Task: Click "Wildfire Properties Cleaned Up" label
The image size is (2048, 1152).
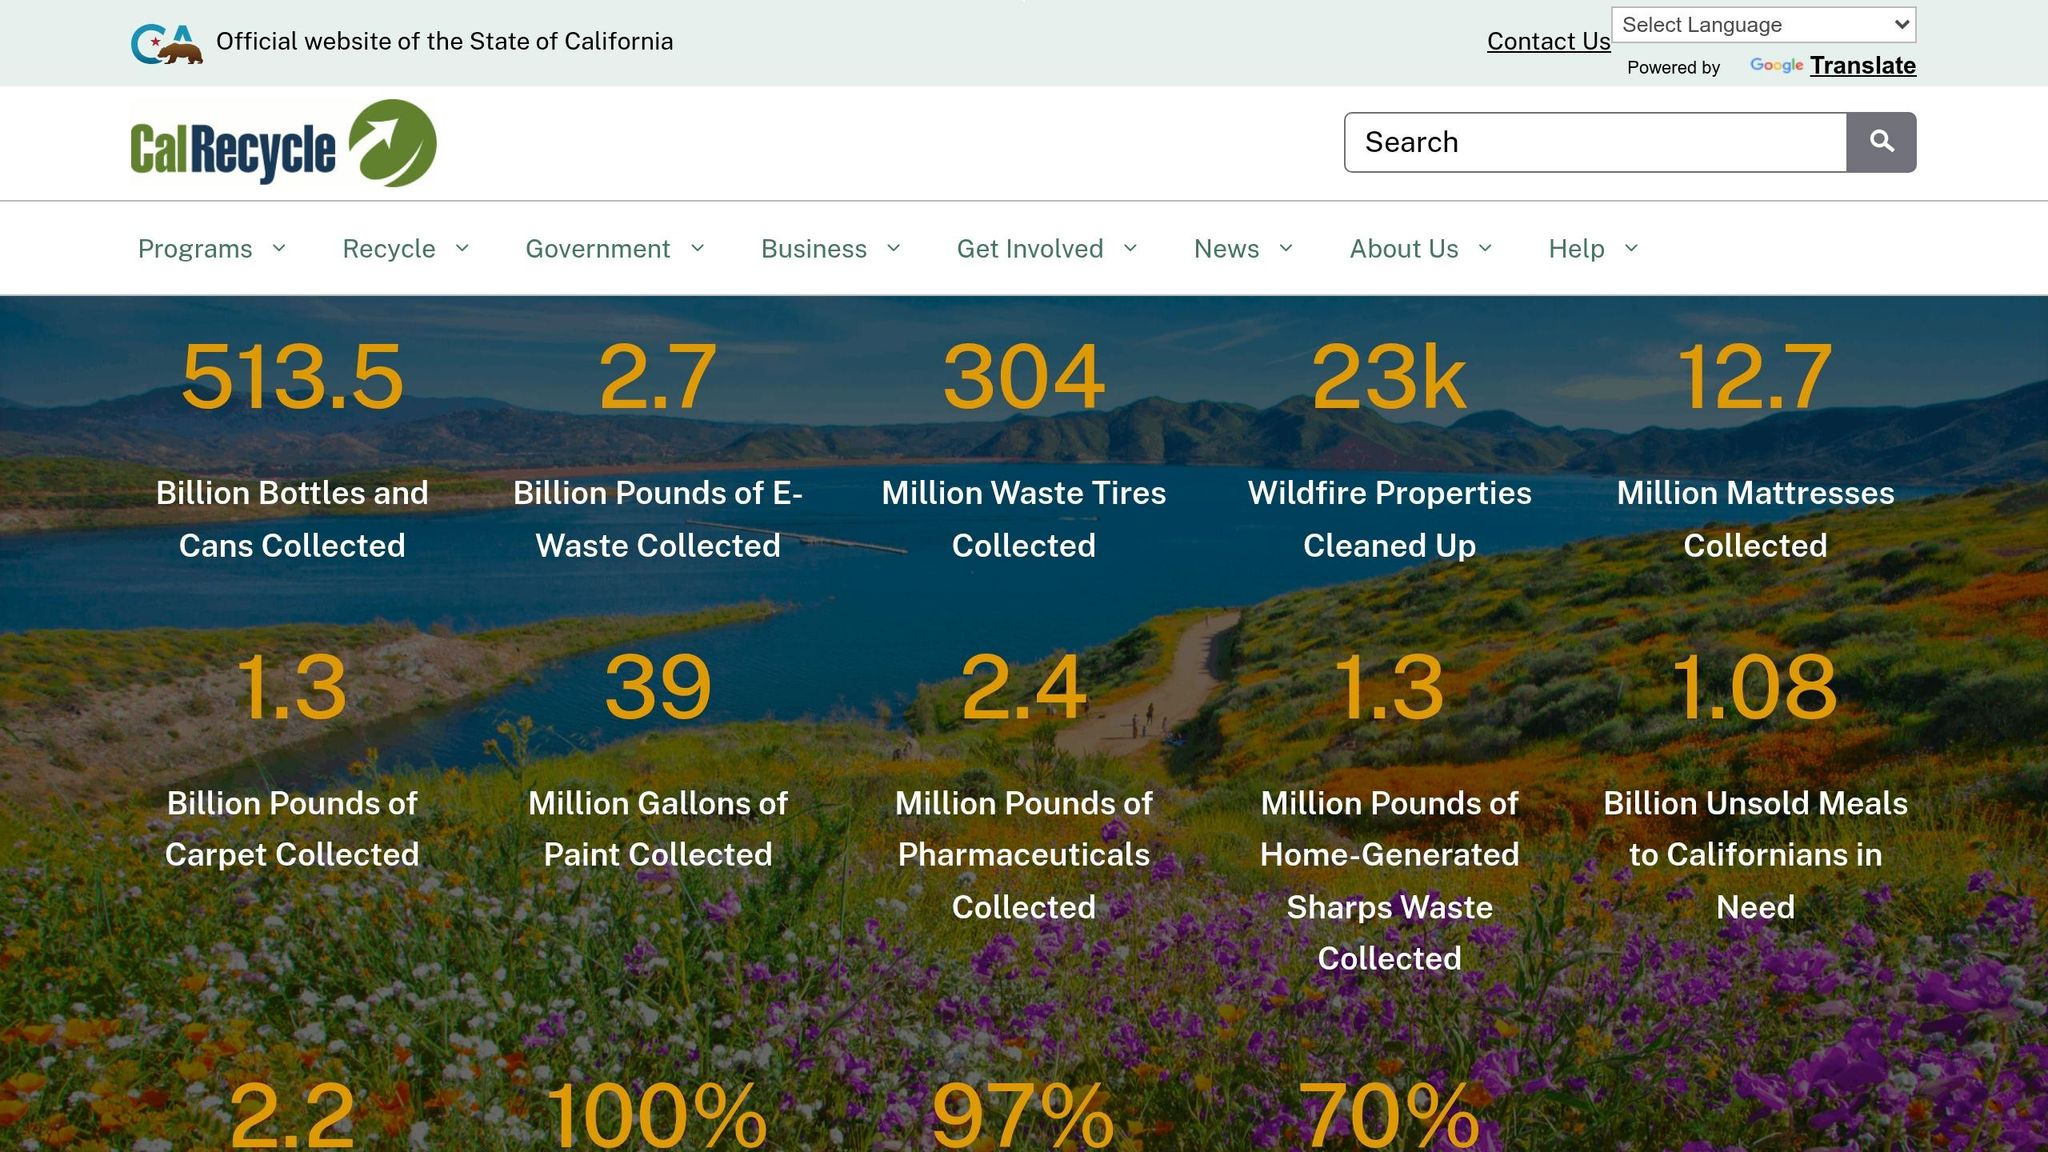Action: [1390, 519]
